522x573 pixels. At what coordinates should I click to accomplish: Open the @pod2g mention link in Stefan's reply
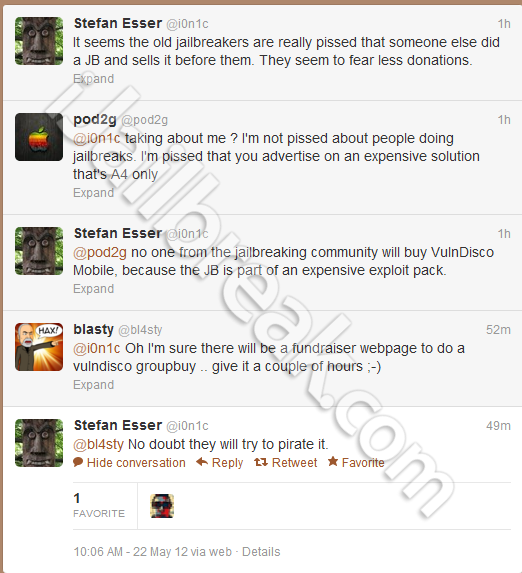tap(100, 253)
